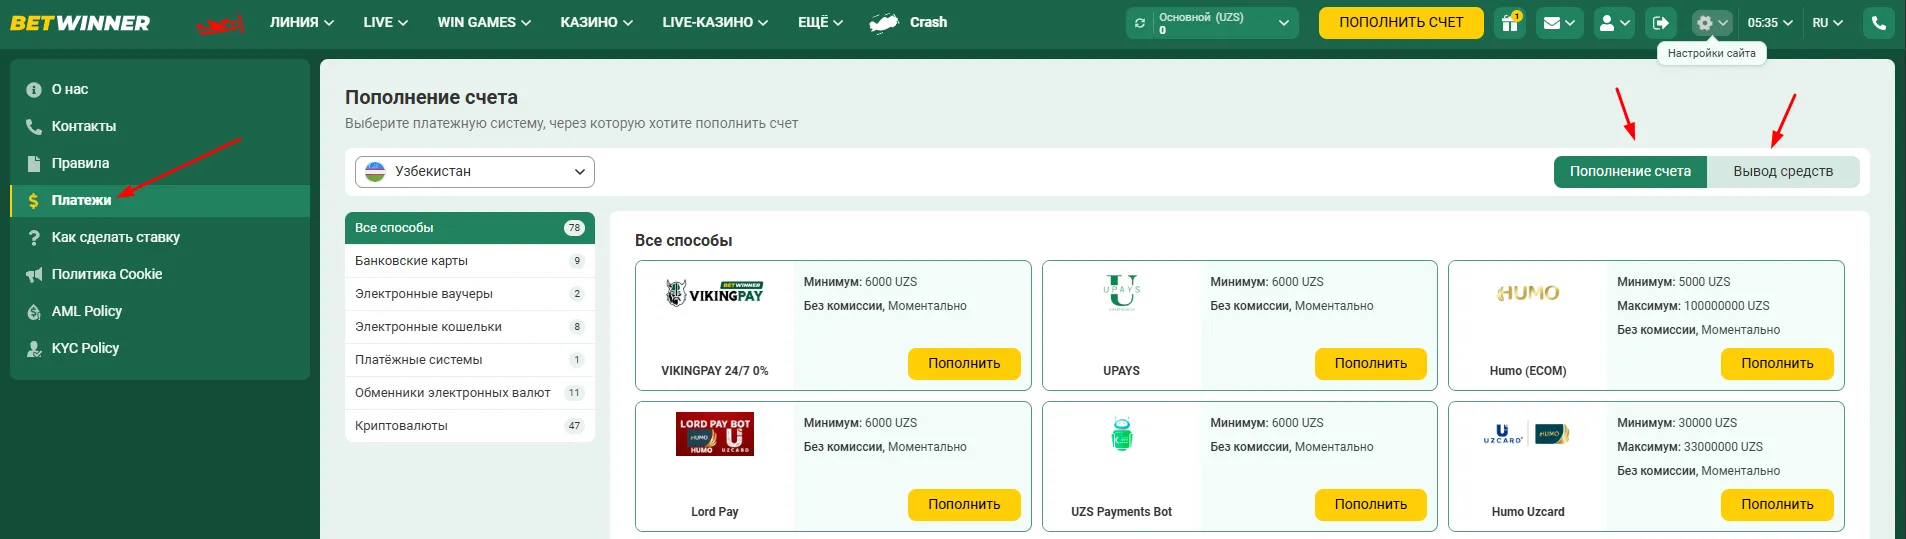The width and height of the screenshot is (1906, 539).
Task: Switch to Вывод средств tab
Action: coord(1783,172)
